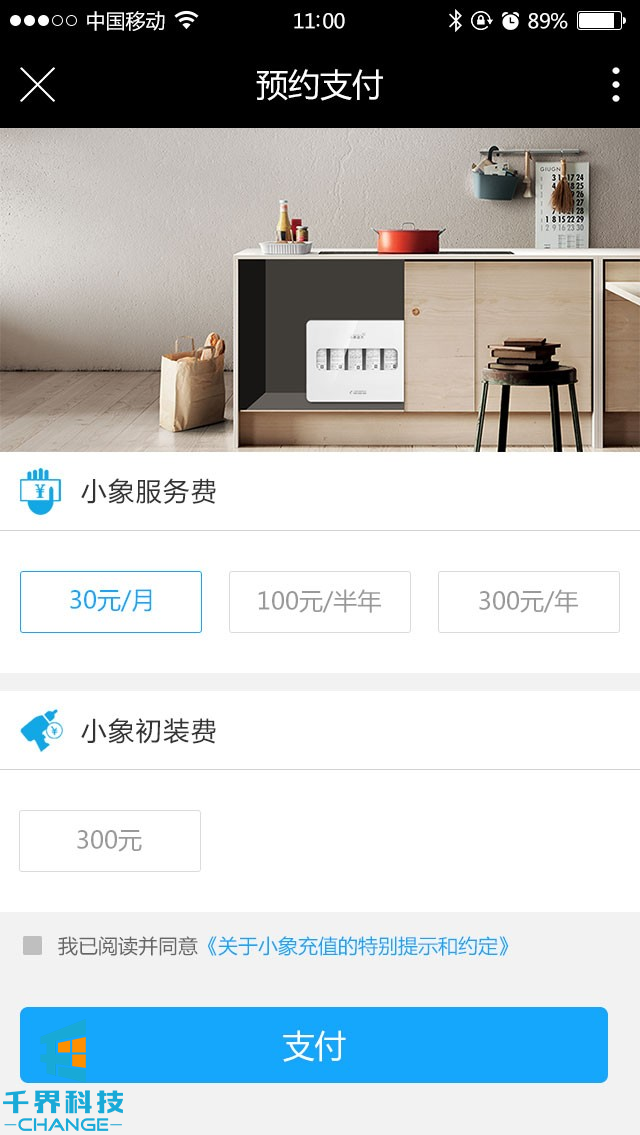
Task: Tap the alarm clock status icon
Action: coord(510,21)
